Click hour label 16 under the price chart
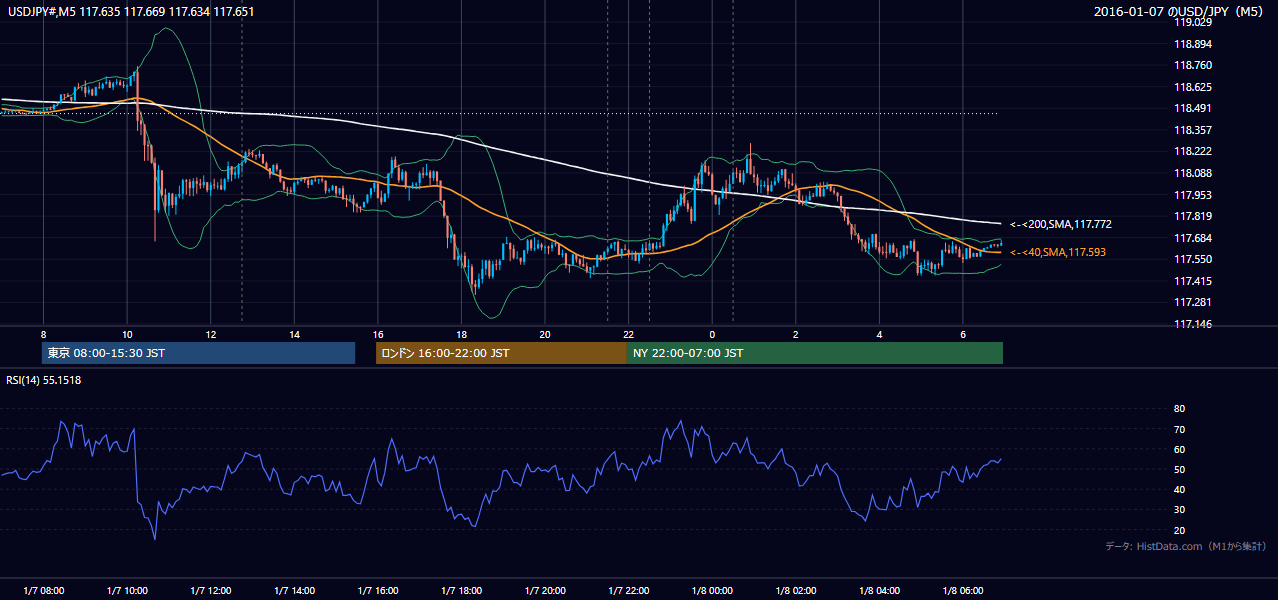 (378, 334)
